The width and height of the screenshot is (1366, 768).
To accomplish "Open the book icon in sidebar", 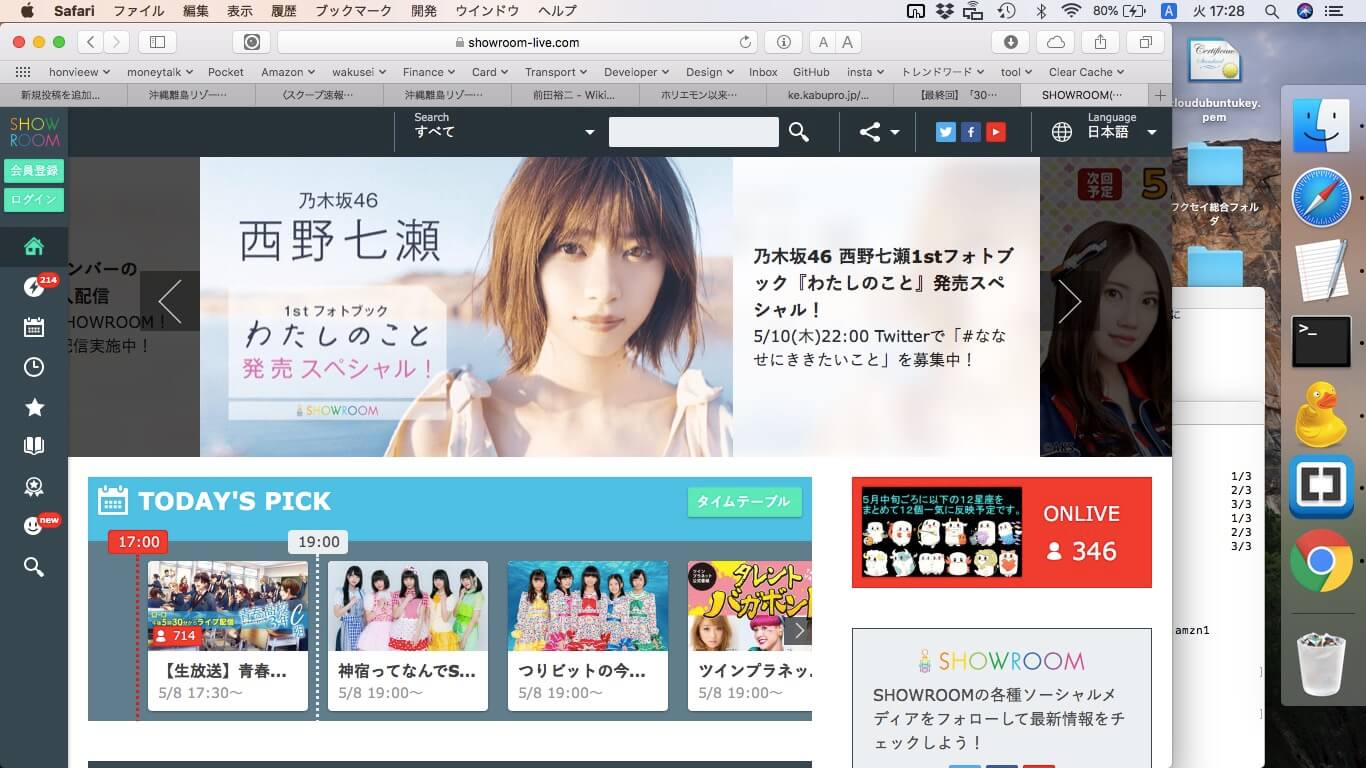I will pos(34,446).
